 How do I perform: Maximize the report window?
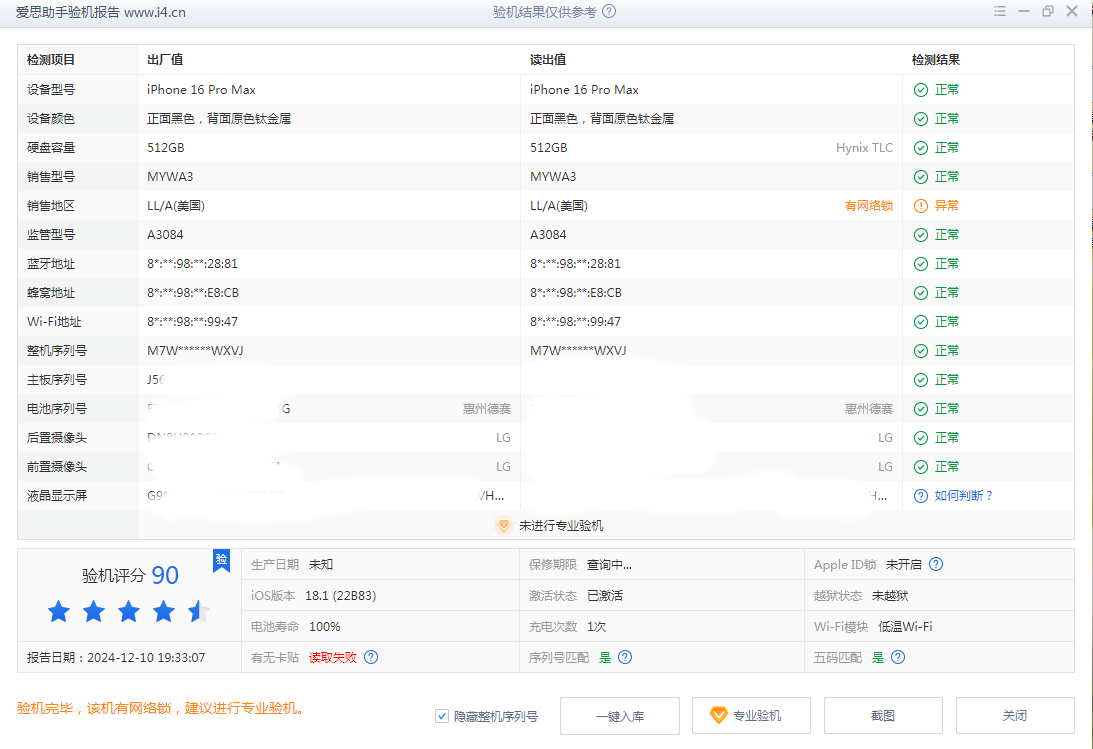[1048, 11]
